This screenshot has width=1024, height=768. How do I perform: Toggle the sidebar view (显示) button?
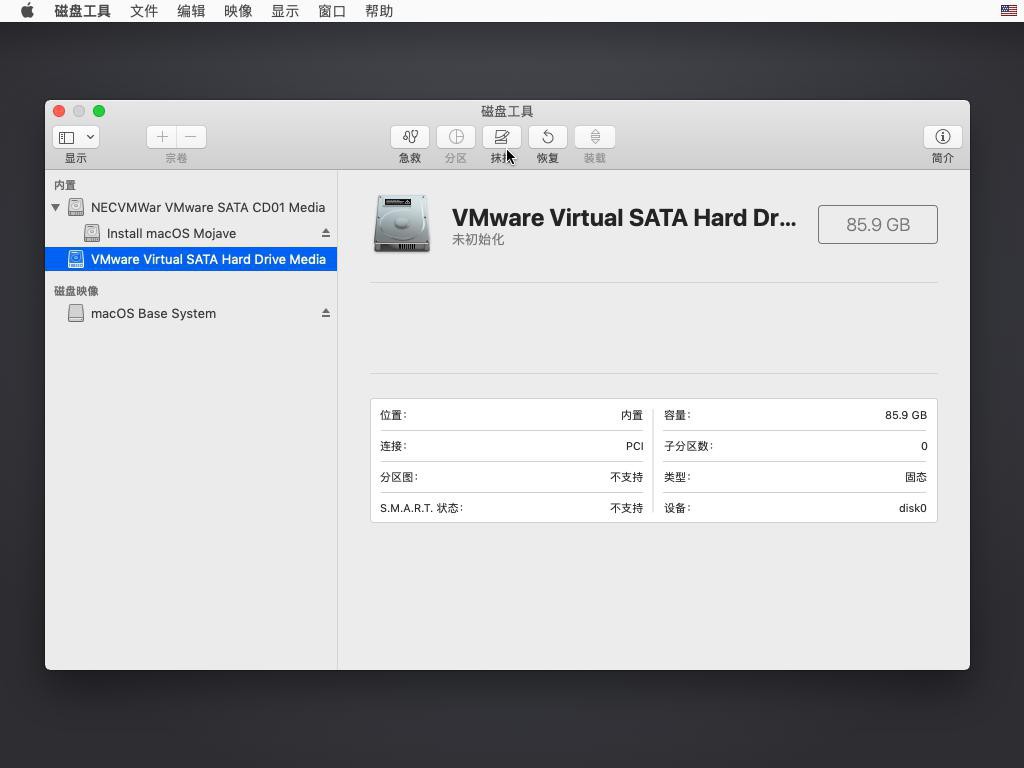coord(67,137)
